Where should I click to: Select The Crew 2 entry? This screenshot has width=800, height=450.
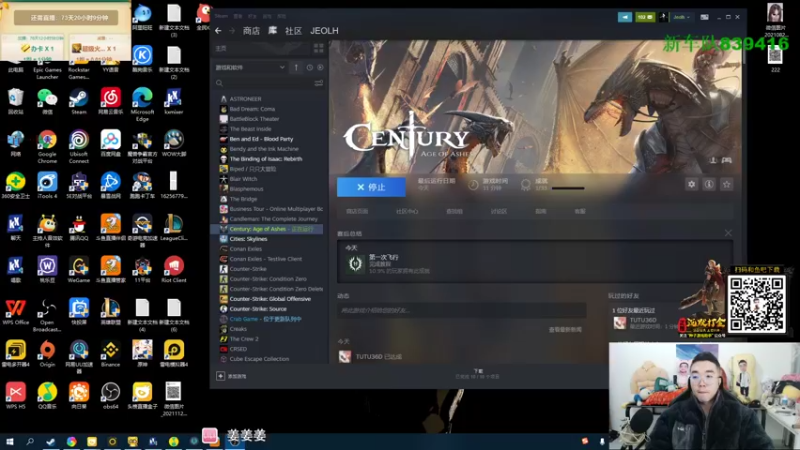(244, 339)
